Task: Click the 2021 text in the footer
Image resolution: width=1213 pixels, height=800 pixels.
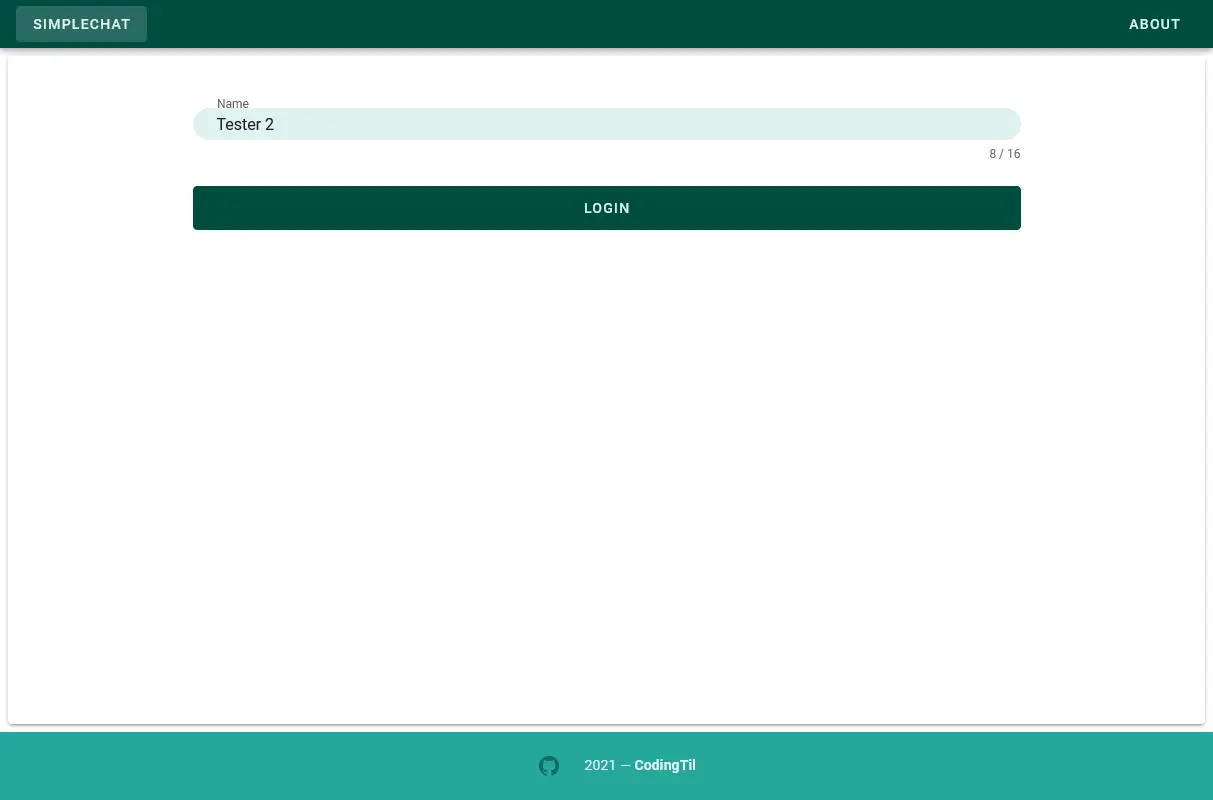Action: click(600, 765)
